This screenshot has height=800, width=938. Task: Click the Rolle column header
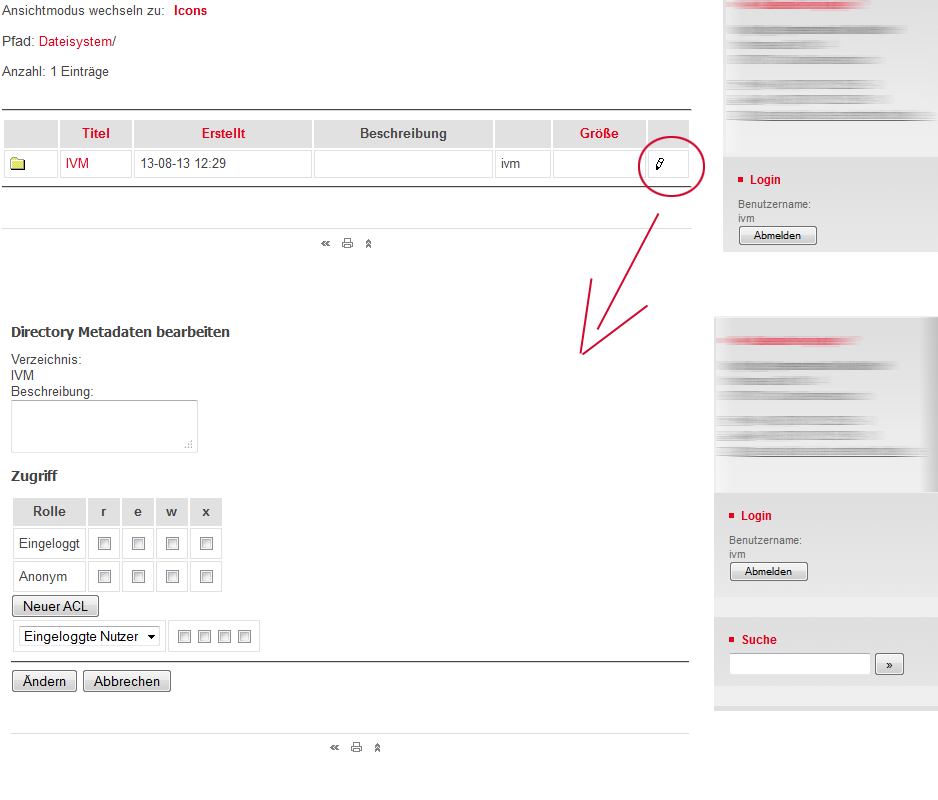[50, 512]
